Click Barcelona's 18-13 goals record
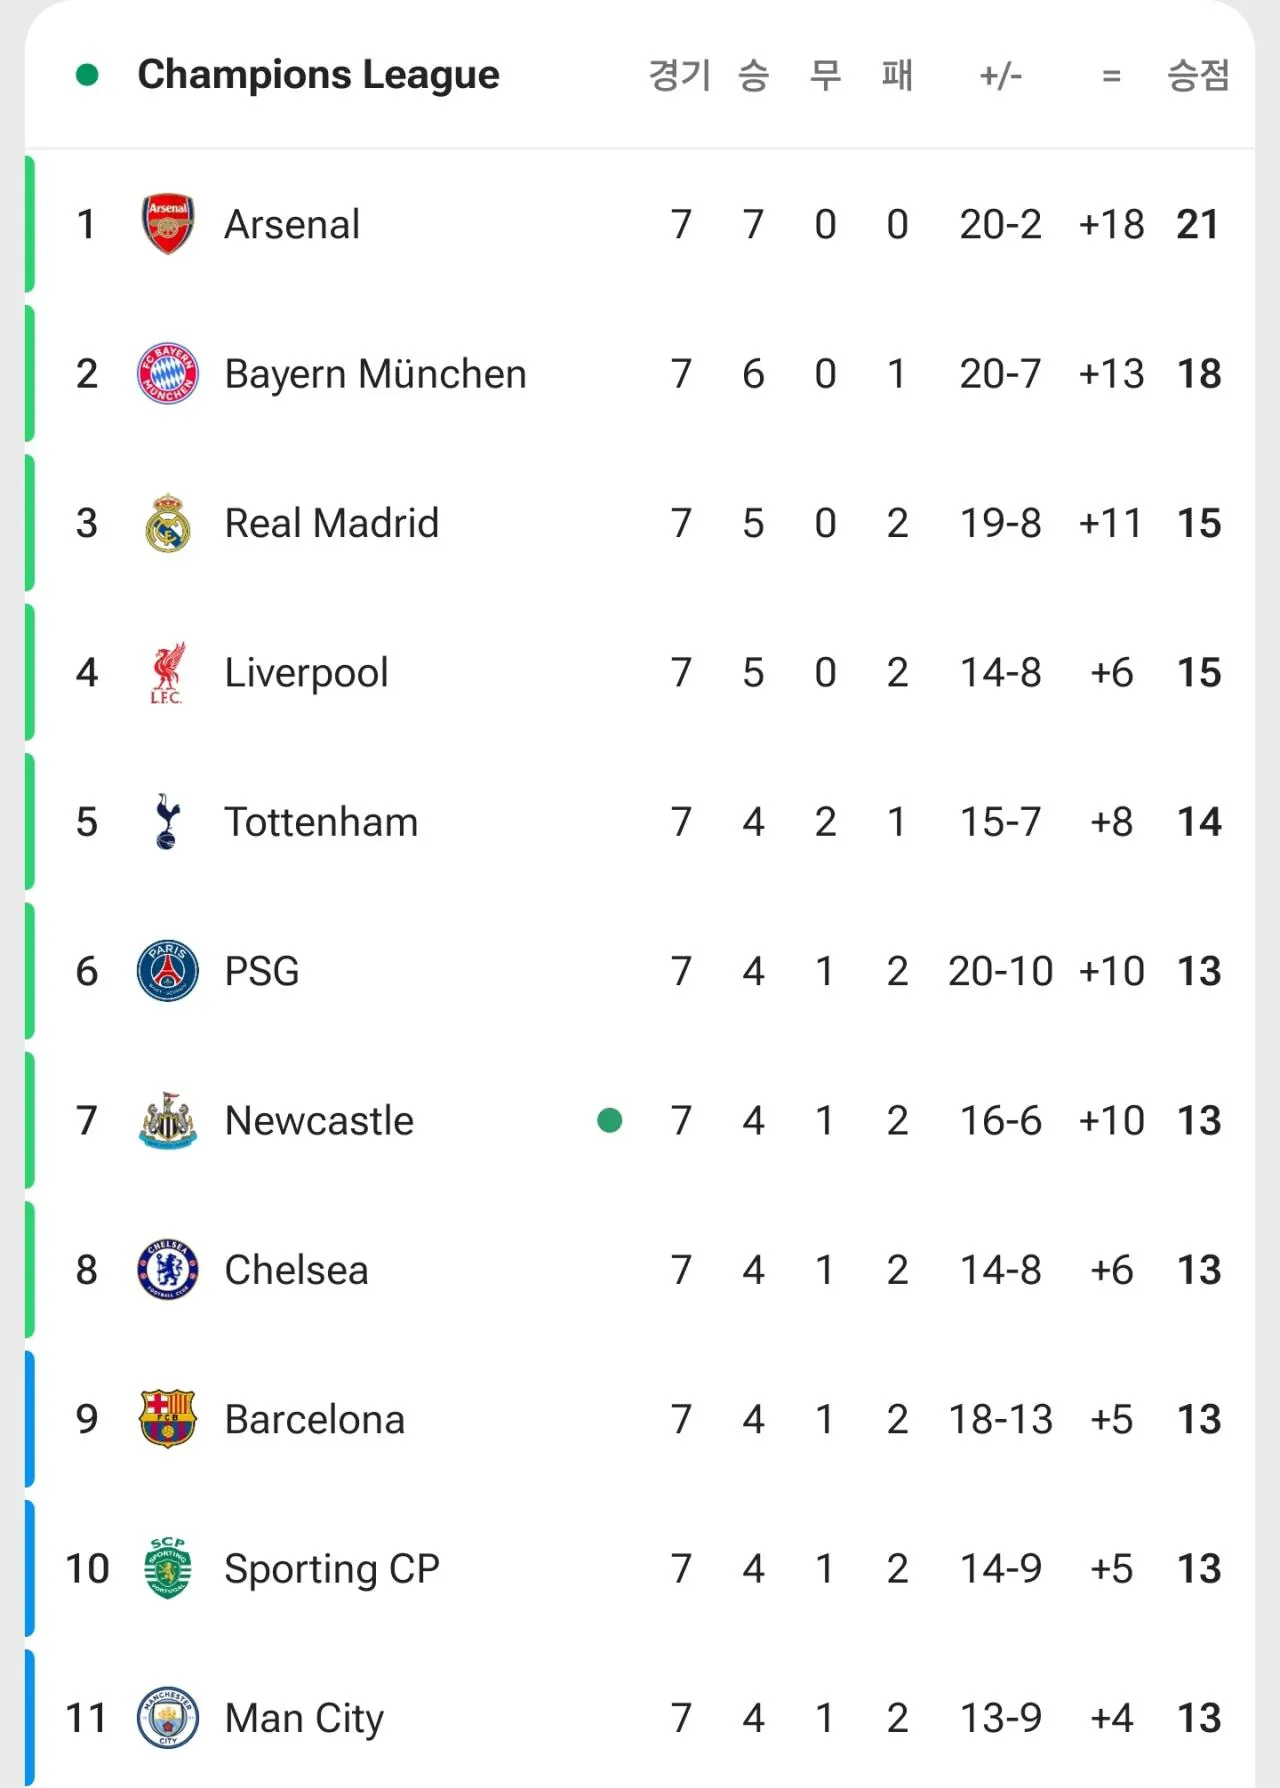The image size is (1280, 1788). 1000,1419
